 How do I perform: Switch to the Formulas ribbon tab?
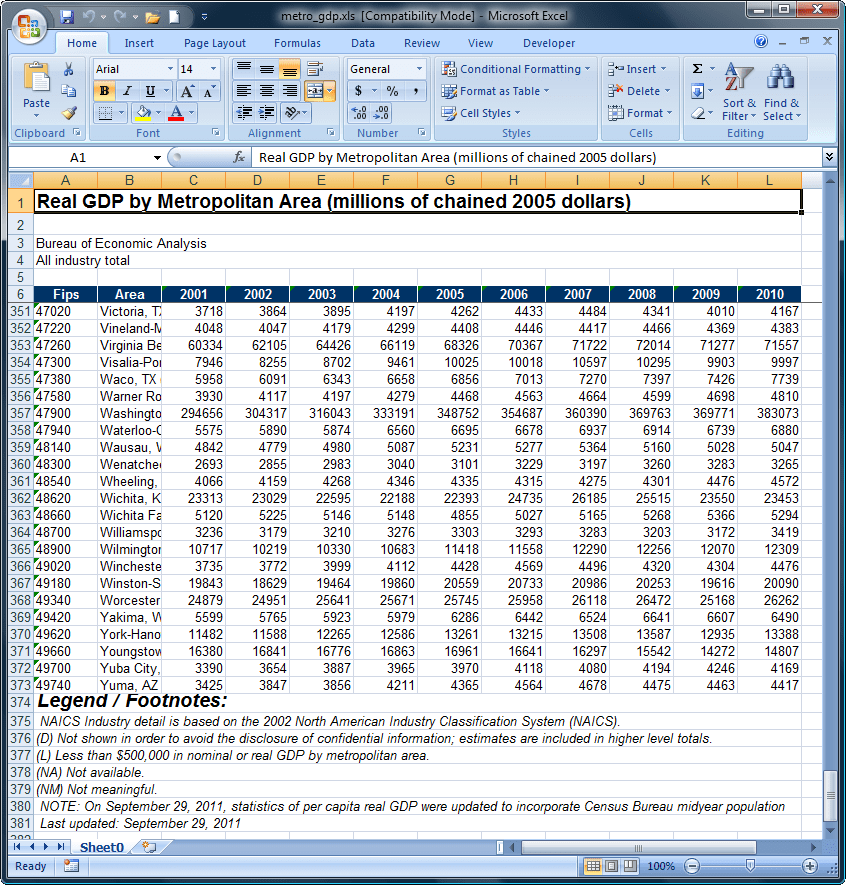[x=297, y=43]
